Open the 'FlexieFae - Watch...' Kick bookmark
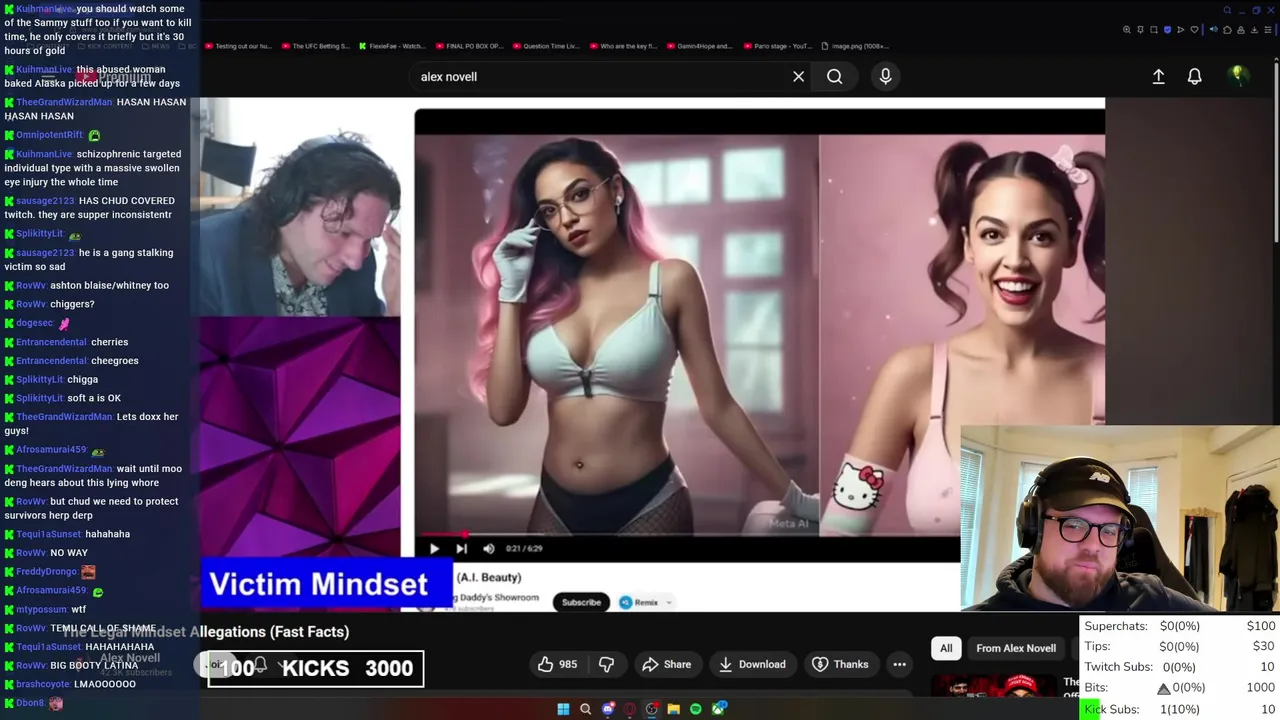Viewport: 1280px width, 720px height. pyautogui.click(x=391, y=46)
